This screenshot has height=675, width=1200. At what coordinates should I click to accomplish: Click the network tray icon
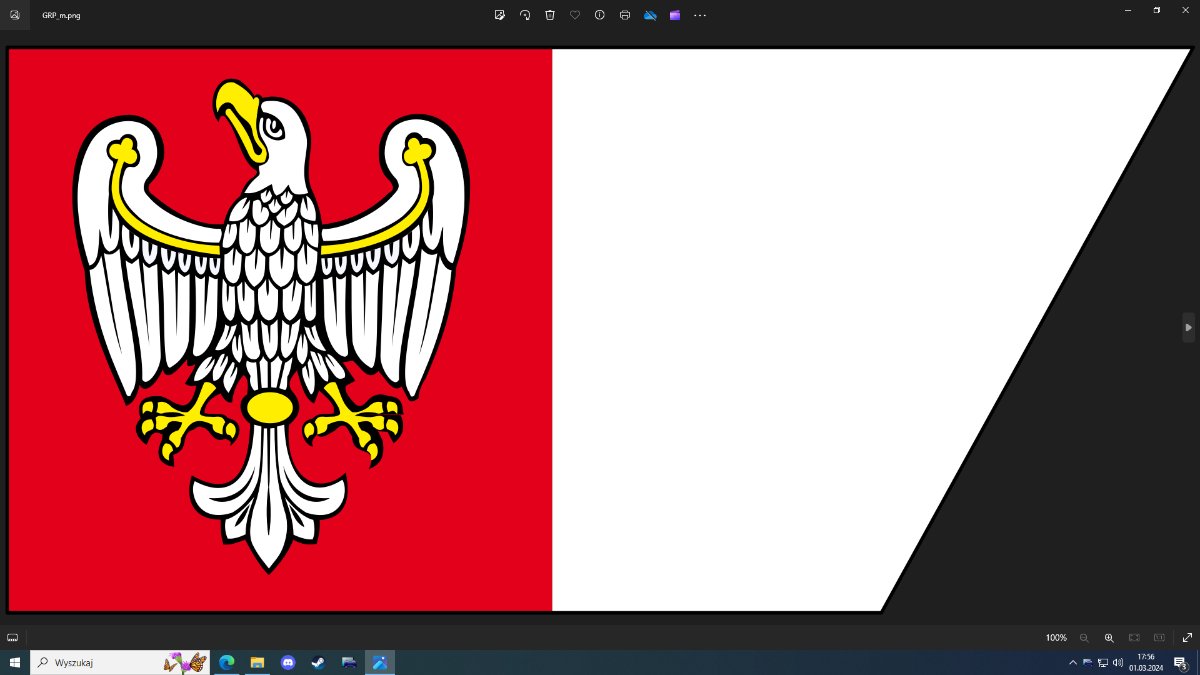[x=1102, y=662]
